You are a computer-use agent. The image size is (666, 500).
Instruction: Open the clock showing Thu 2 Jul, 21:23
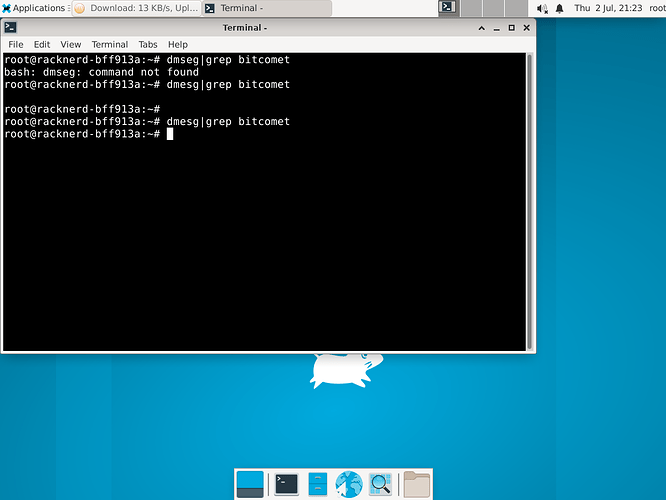pyautogui.click(x=608, y=8)
